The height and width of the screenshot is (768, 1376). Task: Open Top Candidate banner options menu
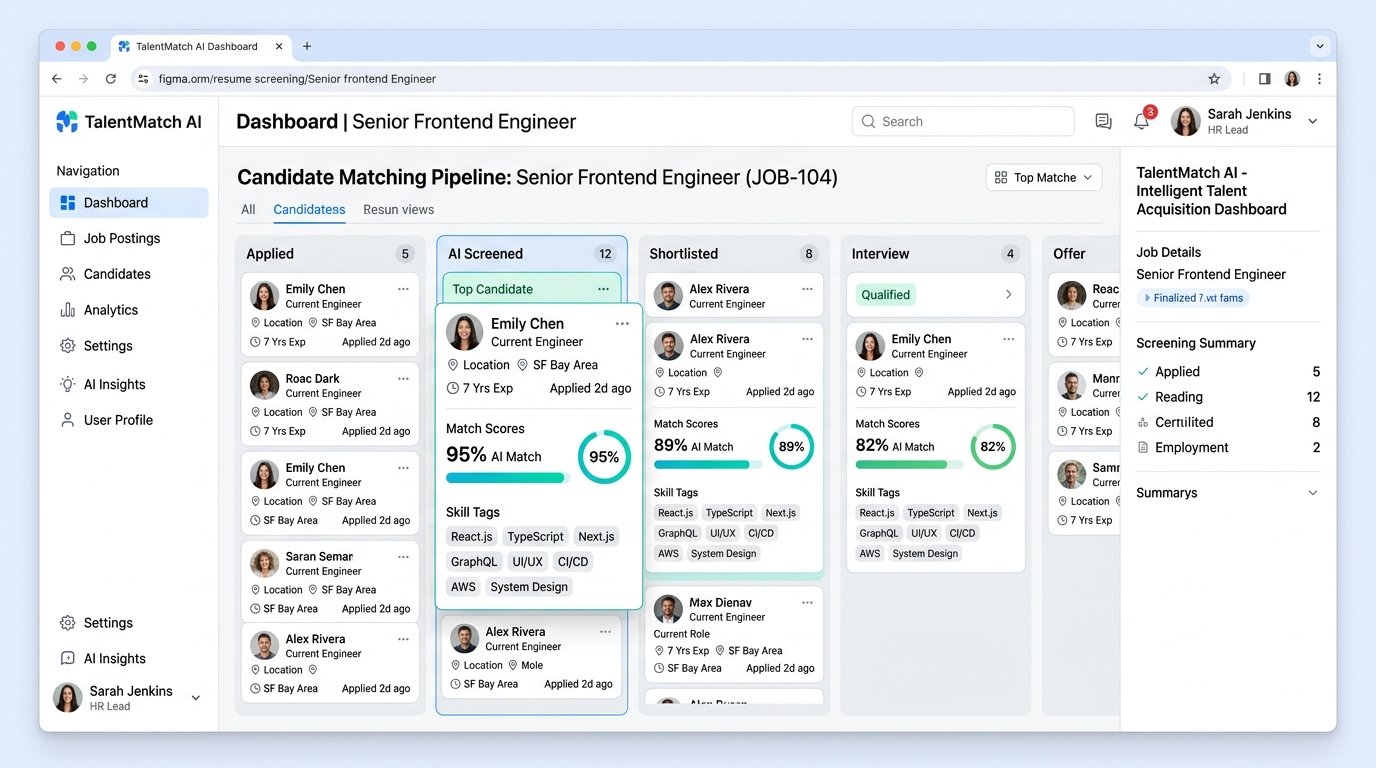coord(603,289)
